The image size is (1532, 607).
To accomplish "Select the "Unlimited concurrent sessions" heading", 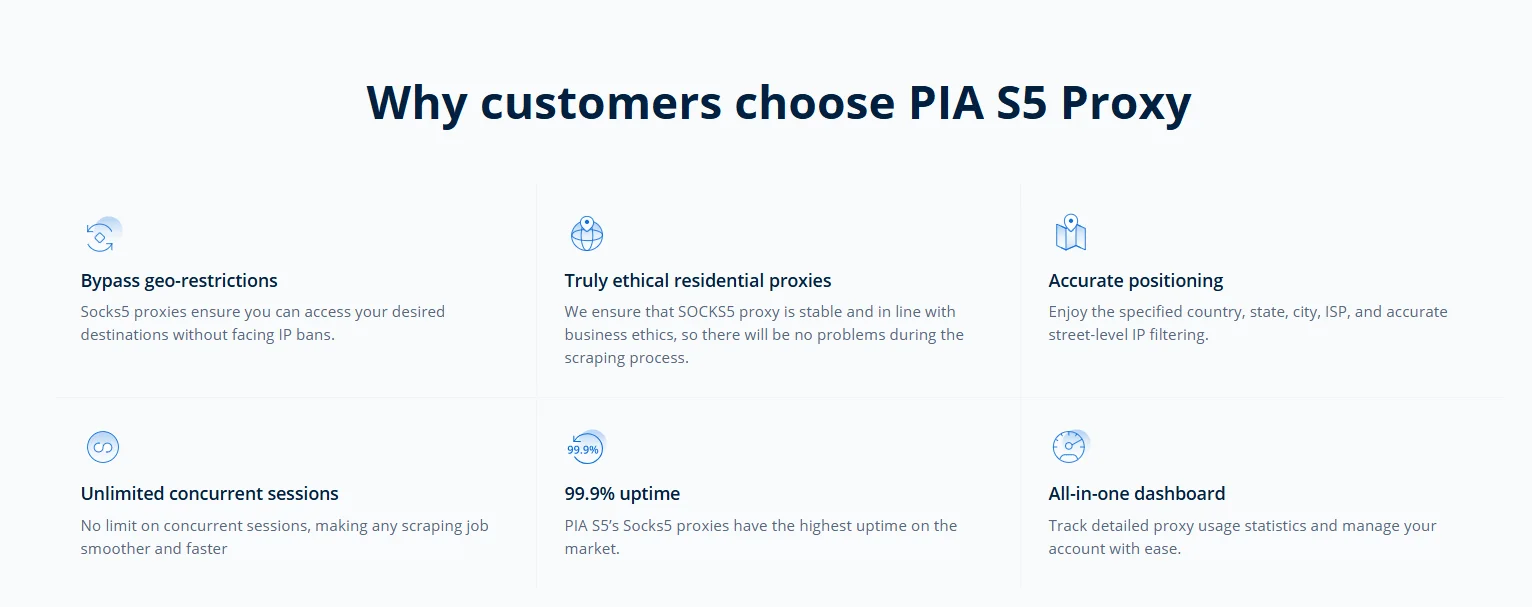I will click(x=209, y=494).
